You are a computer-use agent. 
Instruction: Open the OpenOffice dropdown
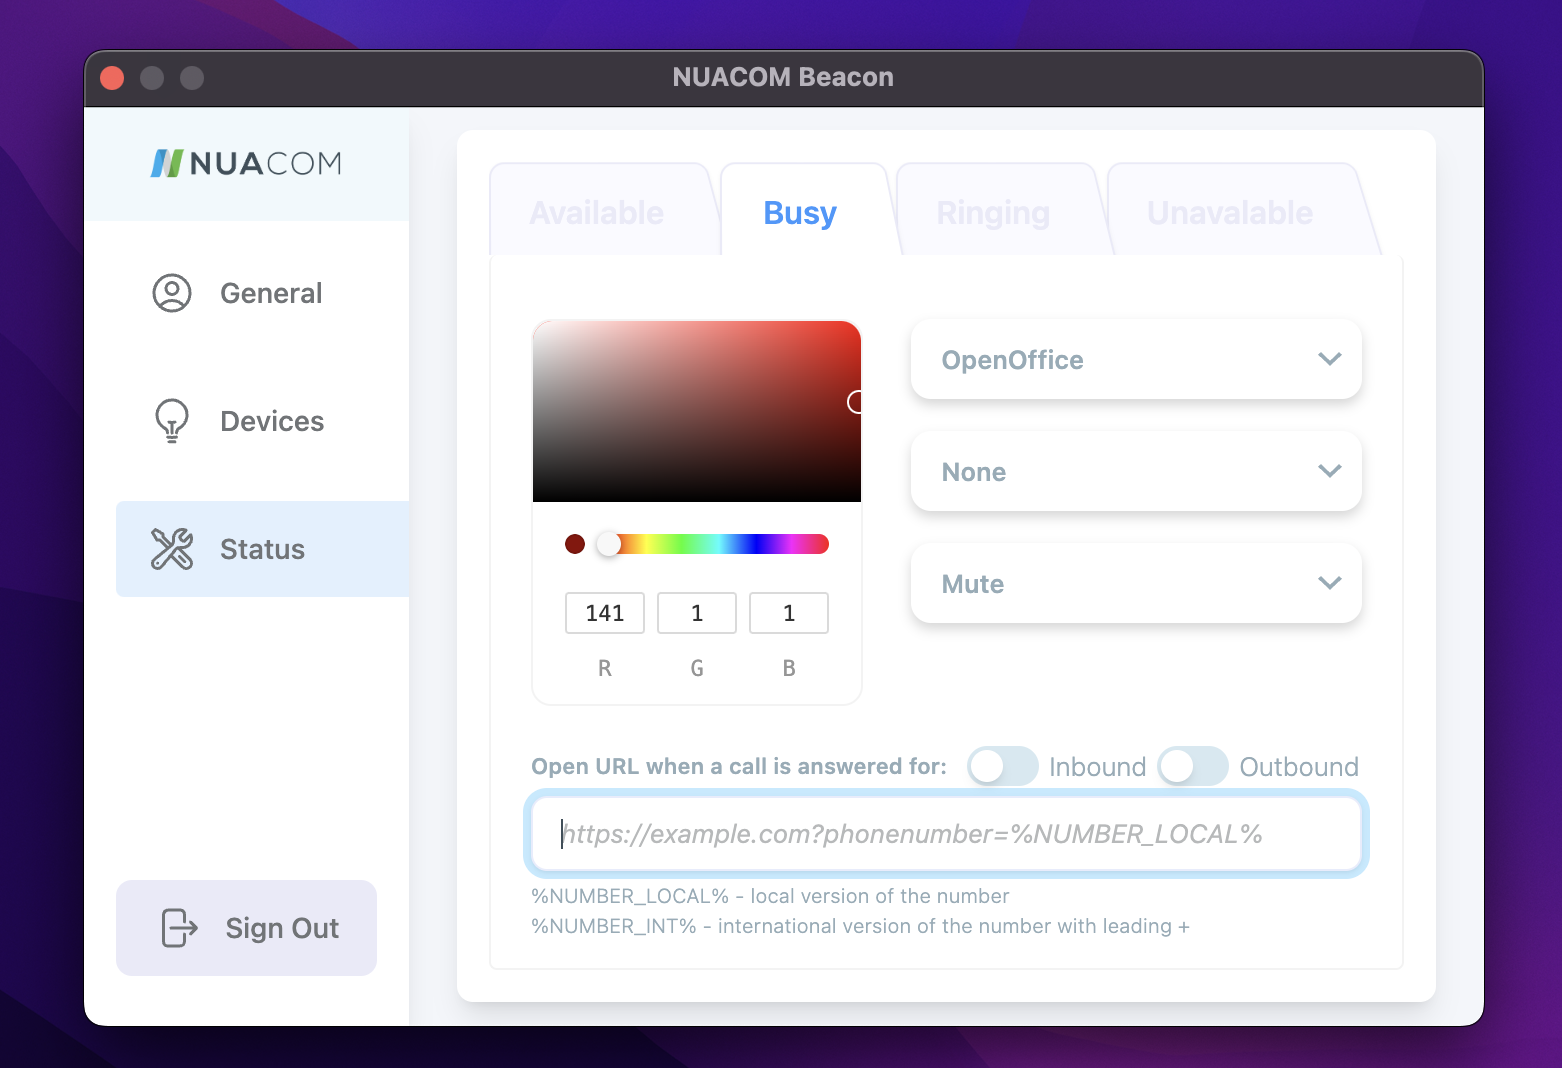coord(1136,359)
